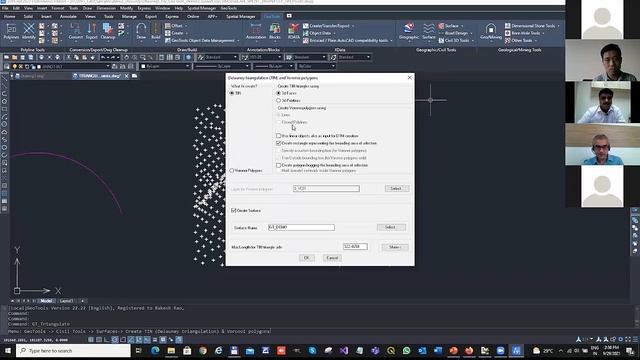Select the 3d Faces radio option

click(x=279, y=93)
